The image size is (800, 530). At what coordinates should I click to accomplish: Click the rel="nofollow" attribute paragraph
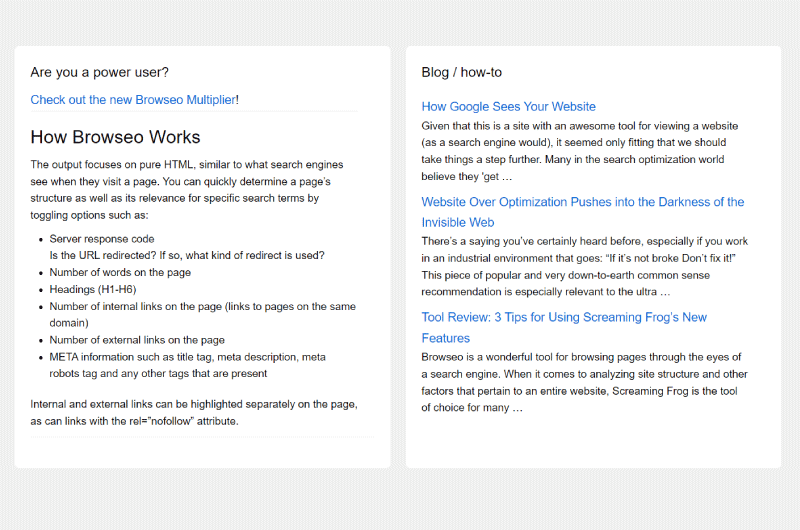(194, 413)
